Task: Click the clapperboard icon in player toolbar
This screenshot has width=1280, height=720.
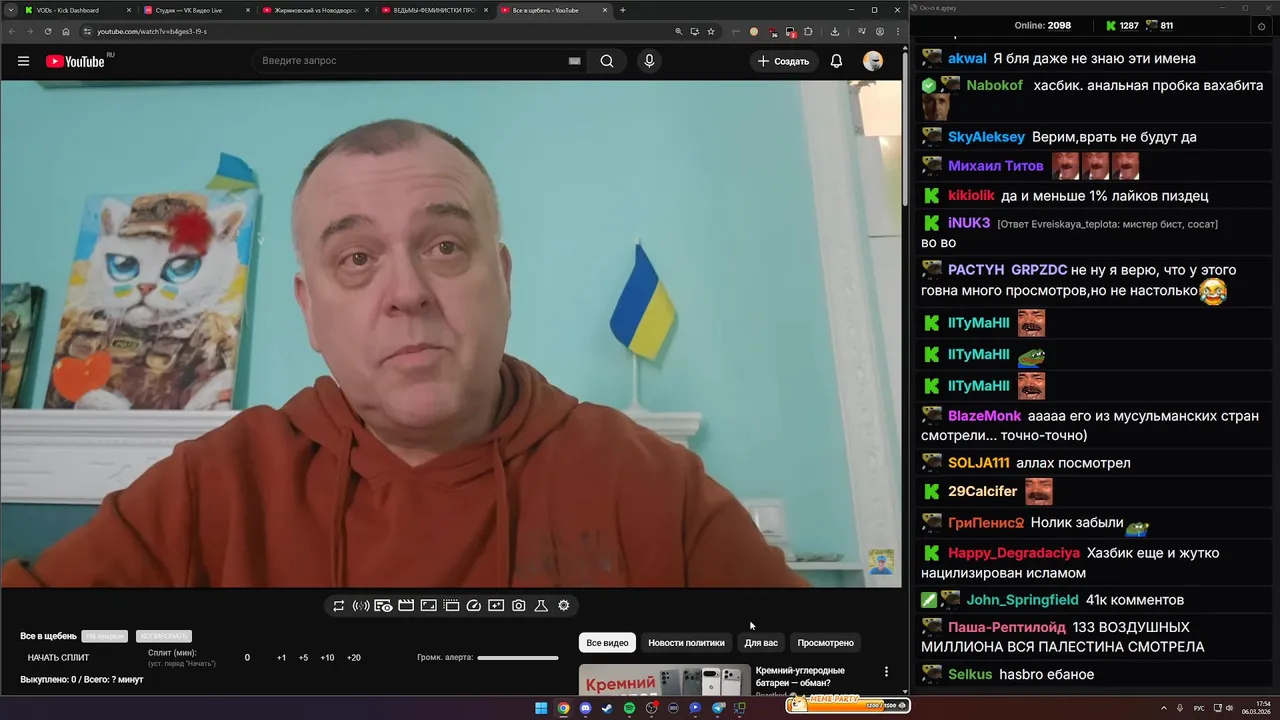Action: coord(406,606)
